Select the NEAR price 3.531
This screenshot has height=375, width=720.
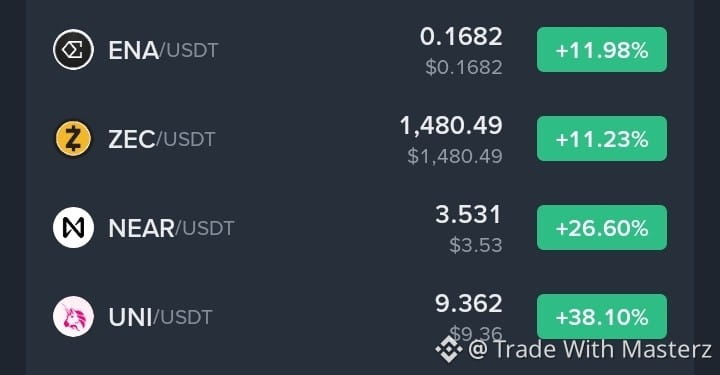coord(468,215)
